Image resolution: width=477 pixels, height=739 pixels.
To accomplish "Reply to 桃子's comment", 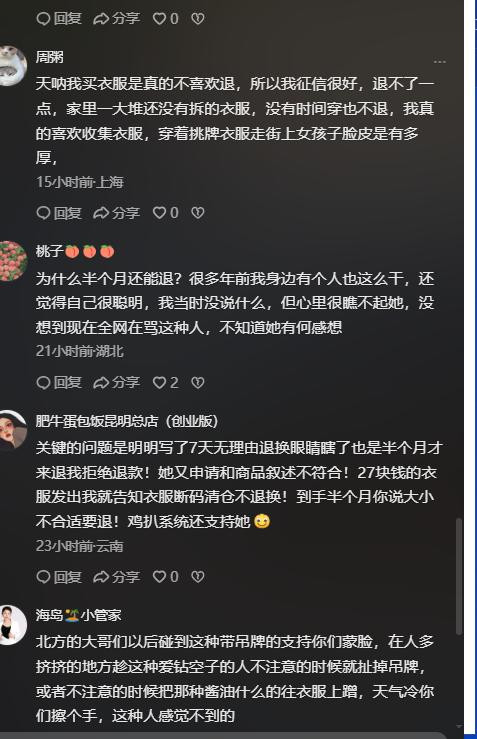I will (59, 383).
